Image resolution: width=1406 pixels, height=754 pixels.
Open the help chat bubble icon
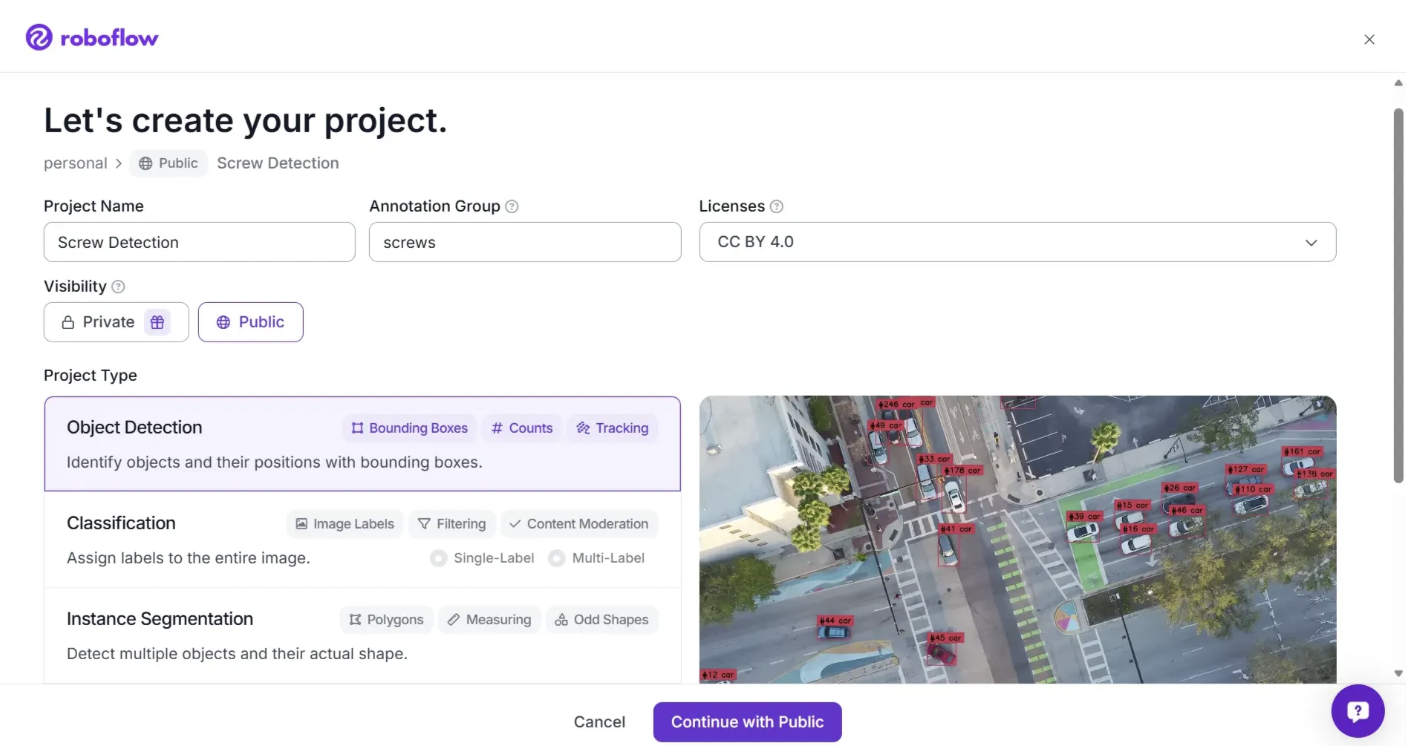point(1357,711)
